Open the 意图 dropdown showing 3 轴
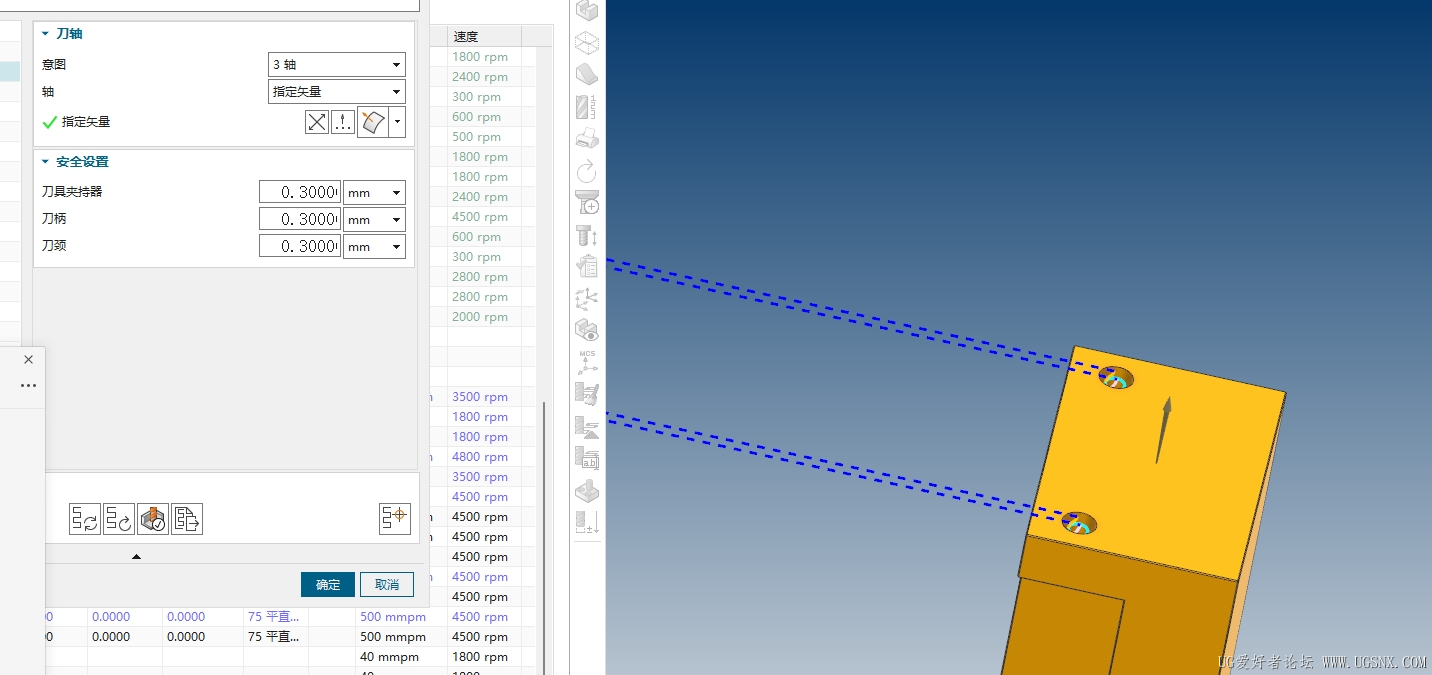The image size is (1432, 675). (x=337, y=65)
